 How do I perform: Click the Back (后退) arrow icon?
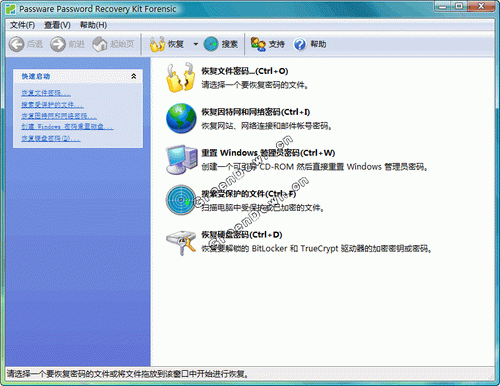coord(16,44)
